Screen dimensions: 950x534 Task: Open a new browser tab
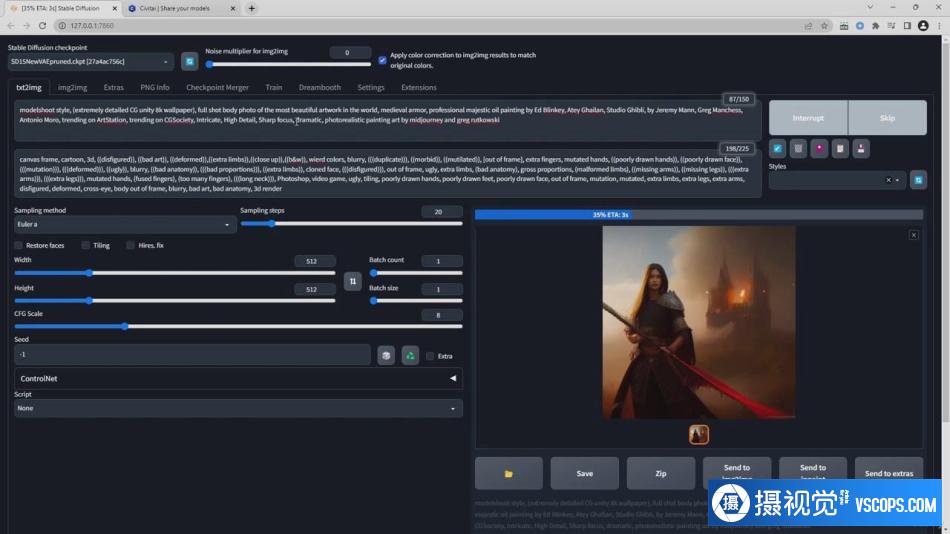tap(251, 8)
